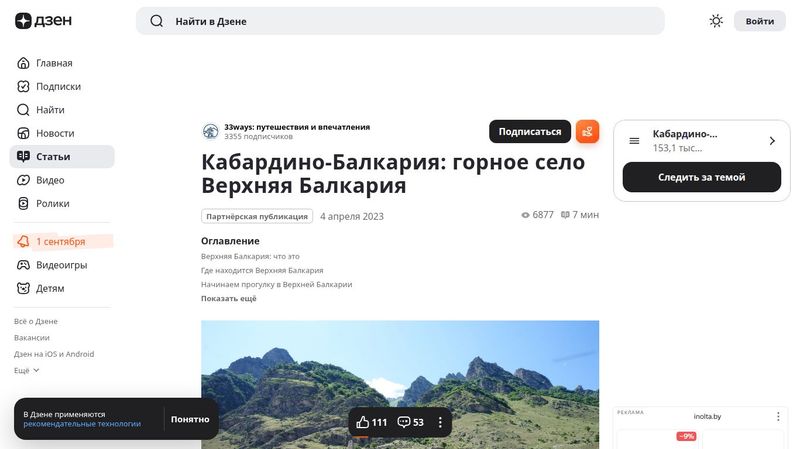Click the search bar magnifier icon
The width and height of the screenshot is (800, 449).
156,21
